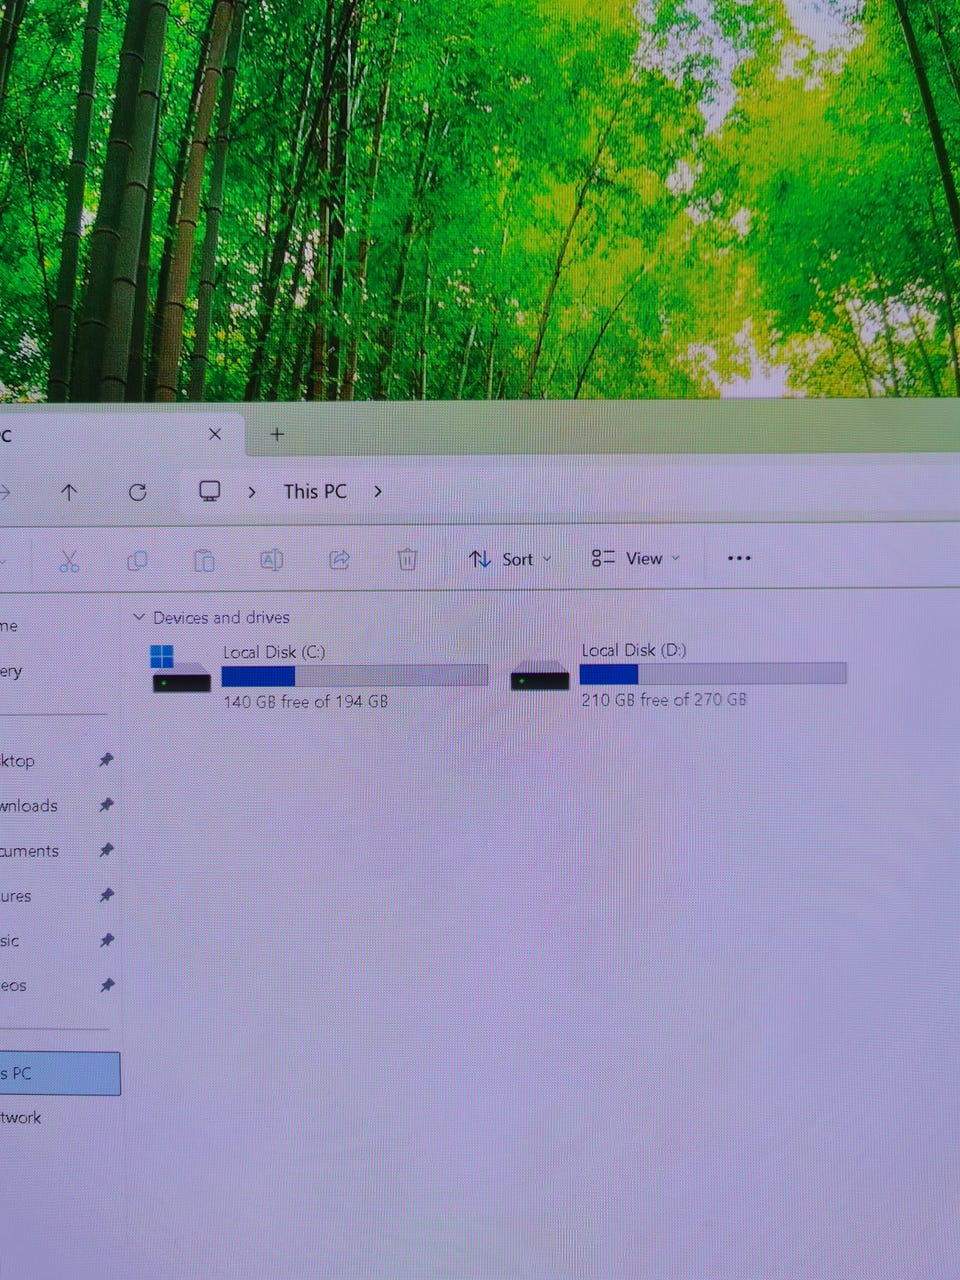Viewport: 960px width, 1280px height.
Task: Click the Cut scissors icon
Action: (x=68, y=560)
